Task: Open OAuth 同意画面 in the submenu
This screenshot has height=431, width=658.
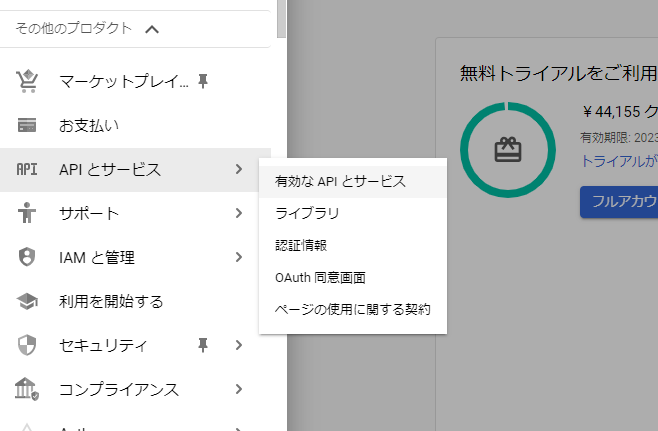Action: click(353, 277)
